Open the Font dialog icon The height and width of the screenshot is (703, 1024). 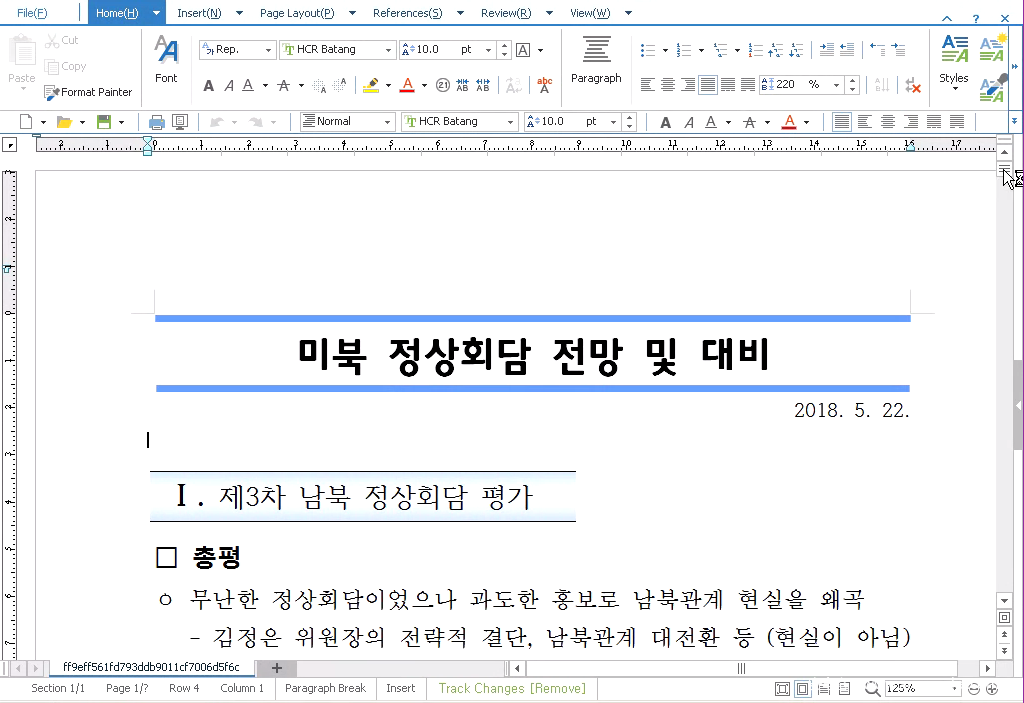point(166,58)
